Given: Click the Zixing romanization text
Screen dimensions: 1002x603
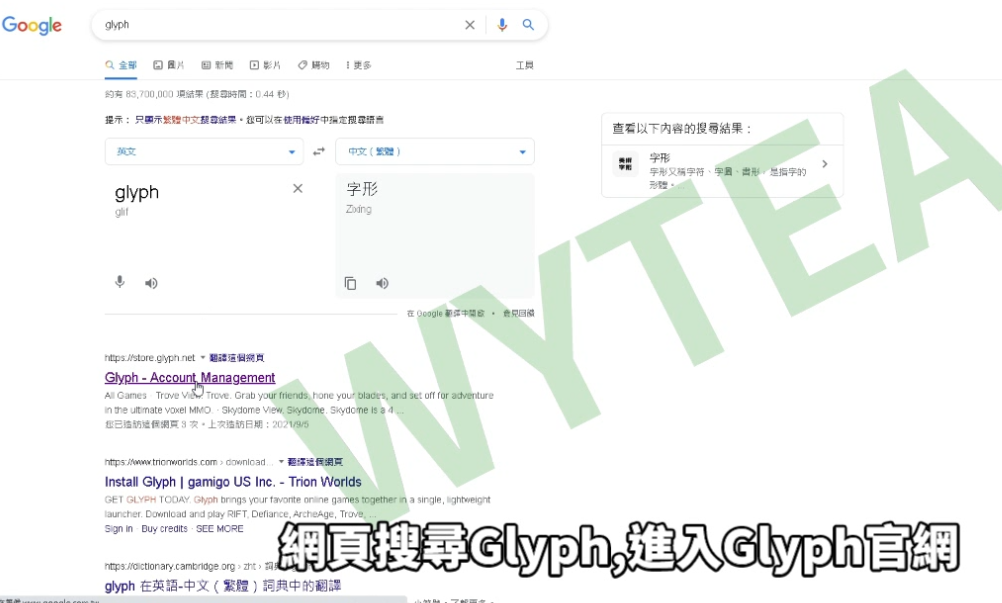Looking at the screenshot, I should click(358, 210).
